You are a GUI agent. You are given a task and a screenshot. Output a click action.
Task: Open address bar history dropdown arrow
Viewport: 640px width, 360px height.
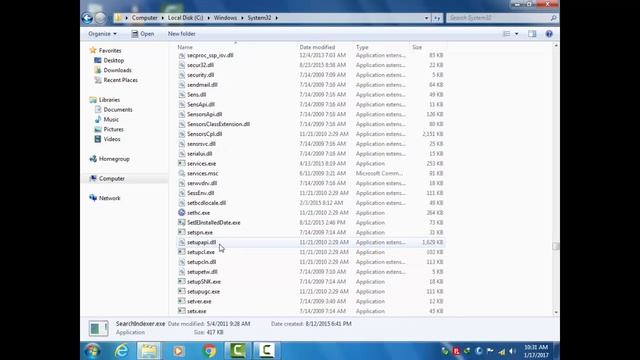click(x=427, y=18)
